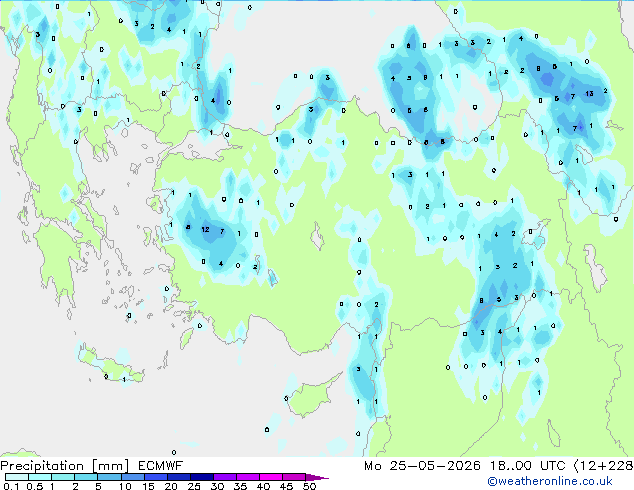Click legend scale label '40'

point(263,486)
